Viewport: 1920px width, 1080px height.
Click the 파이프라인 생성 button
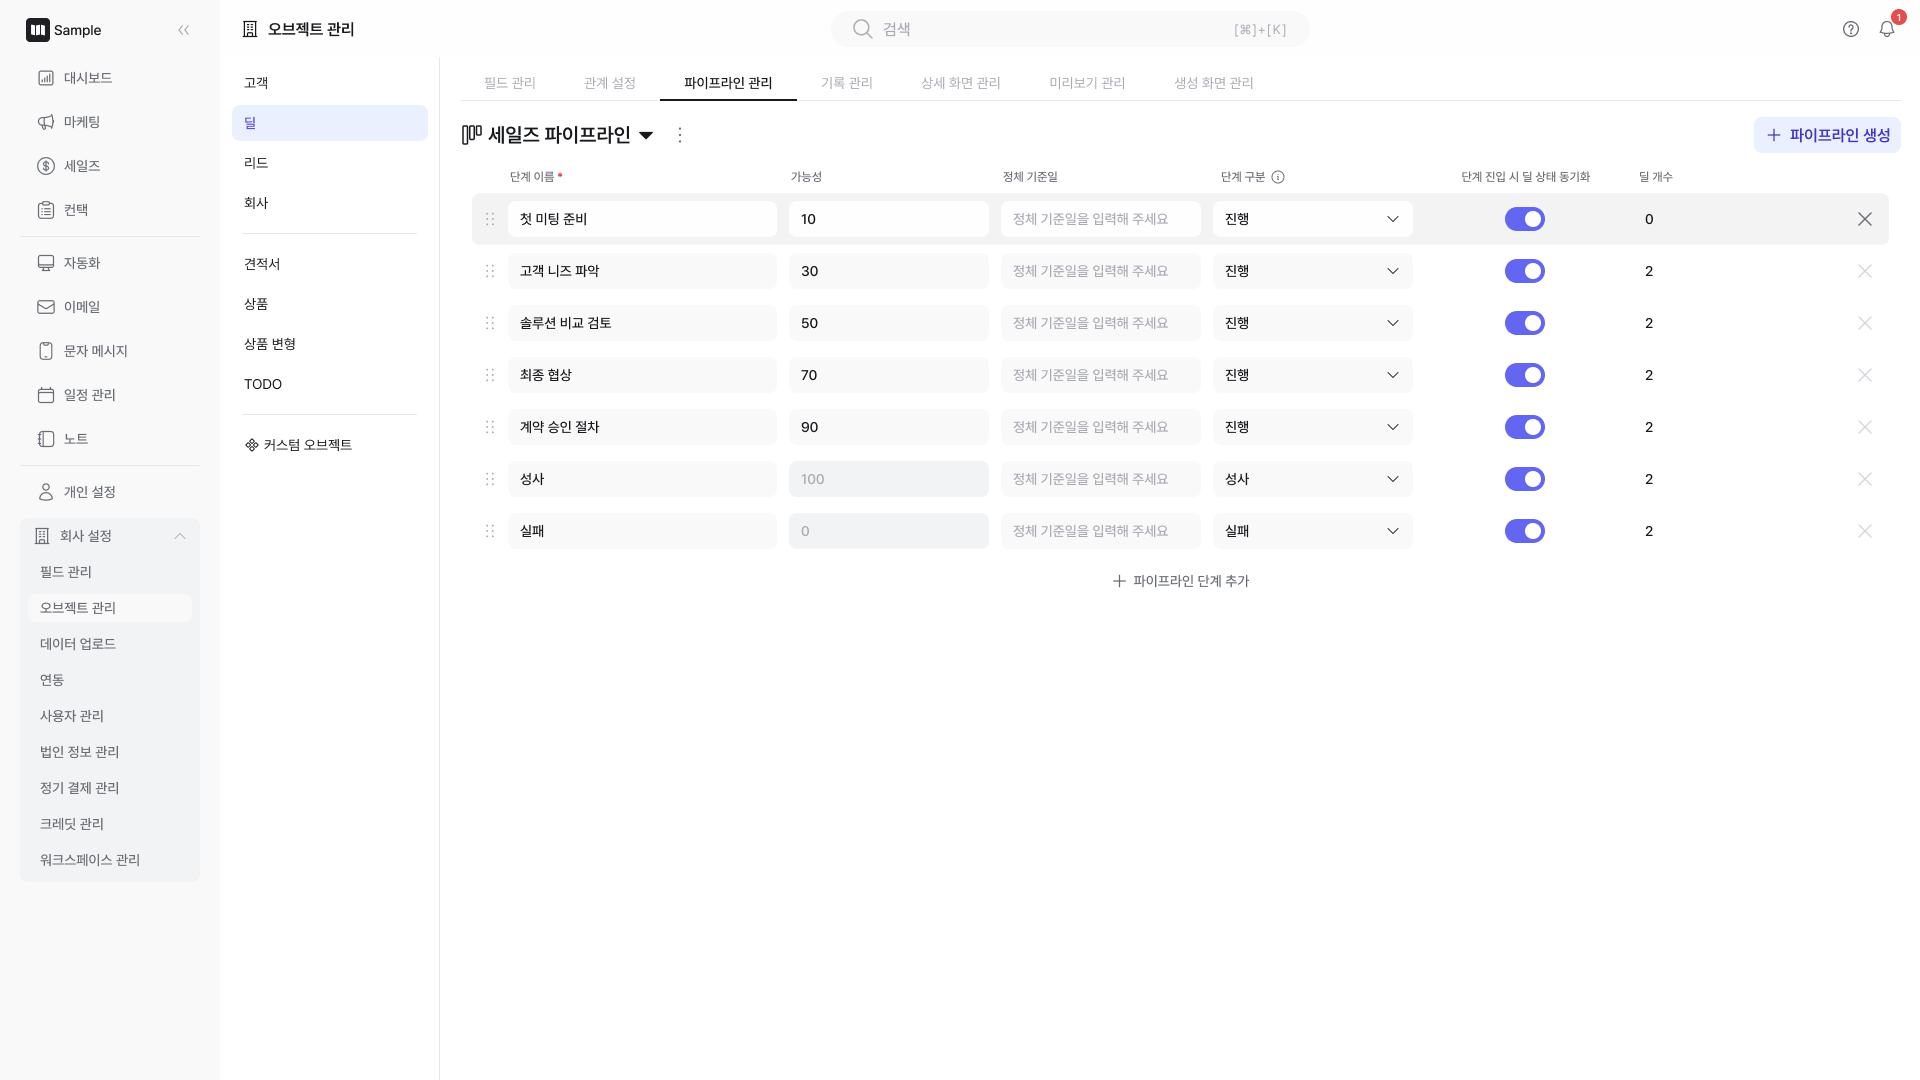(x=1827, y=135)
